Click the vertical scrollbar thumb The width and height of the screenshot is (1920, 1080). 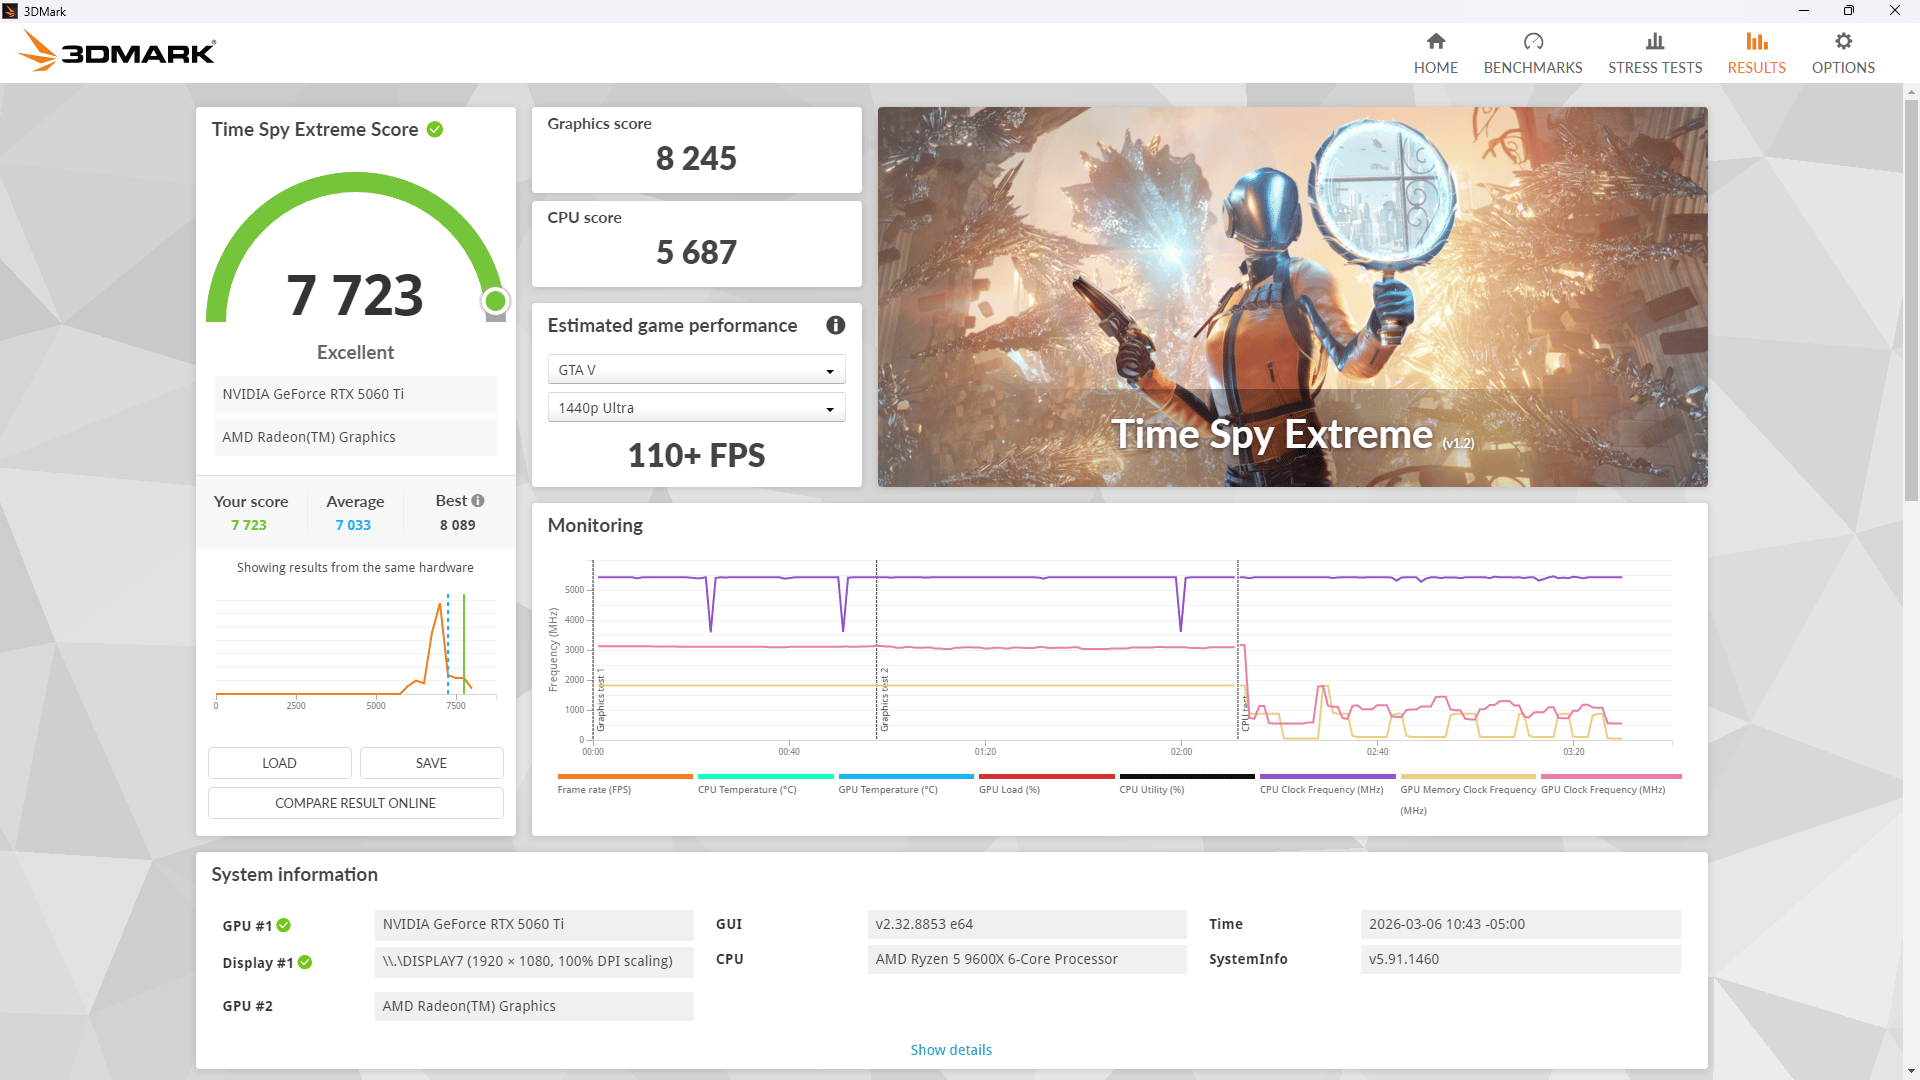coord(1911,300)
